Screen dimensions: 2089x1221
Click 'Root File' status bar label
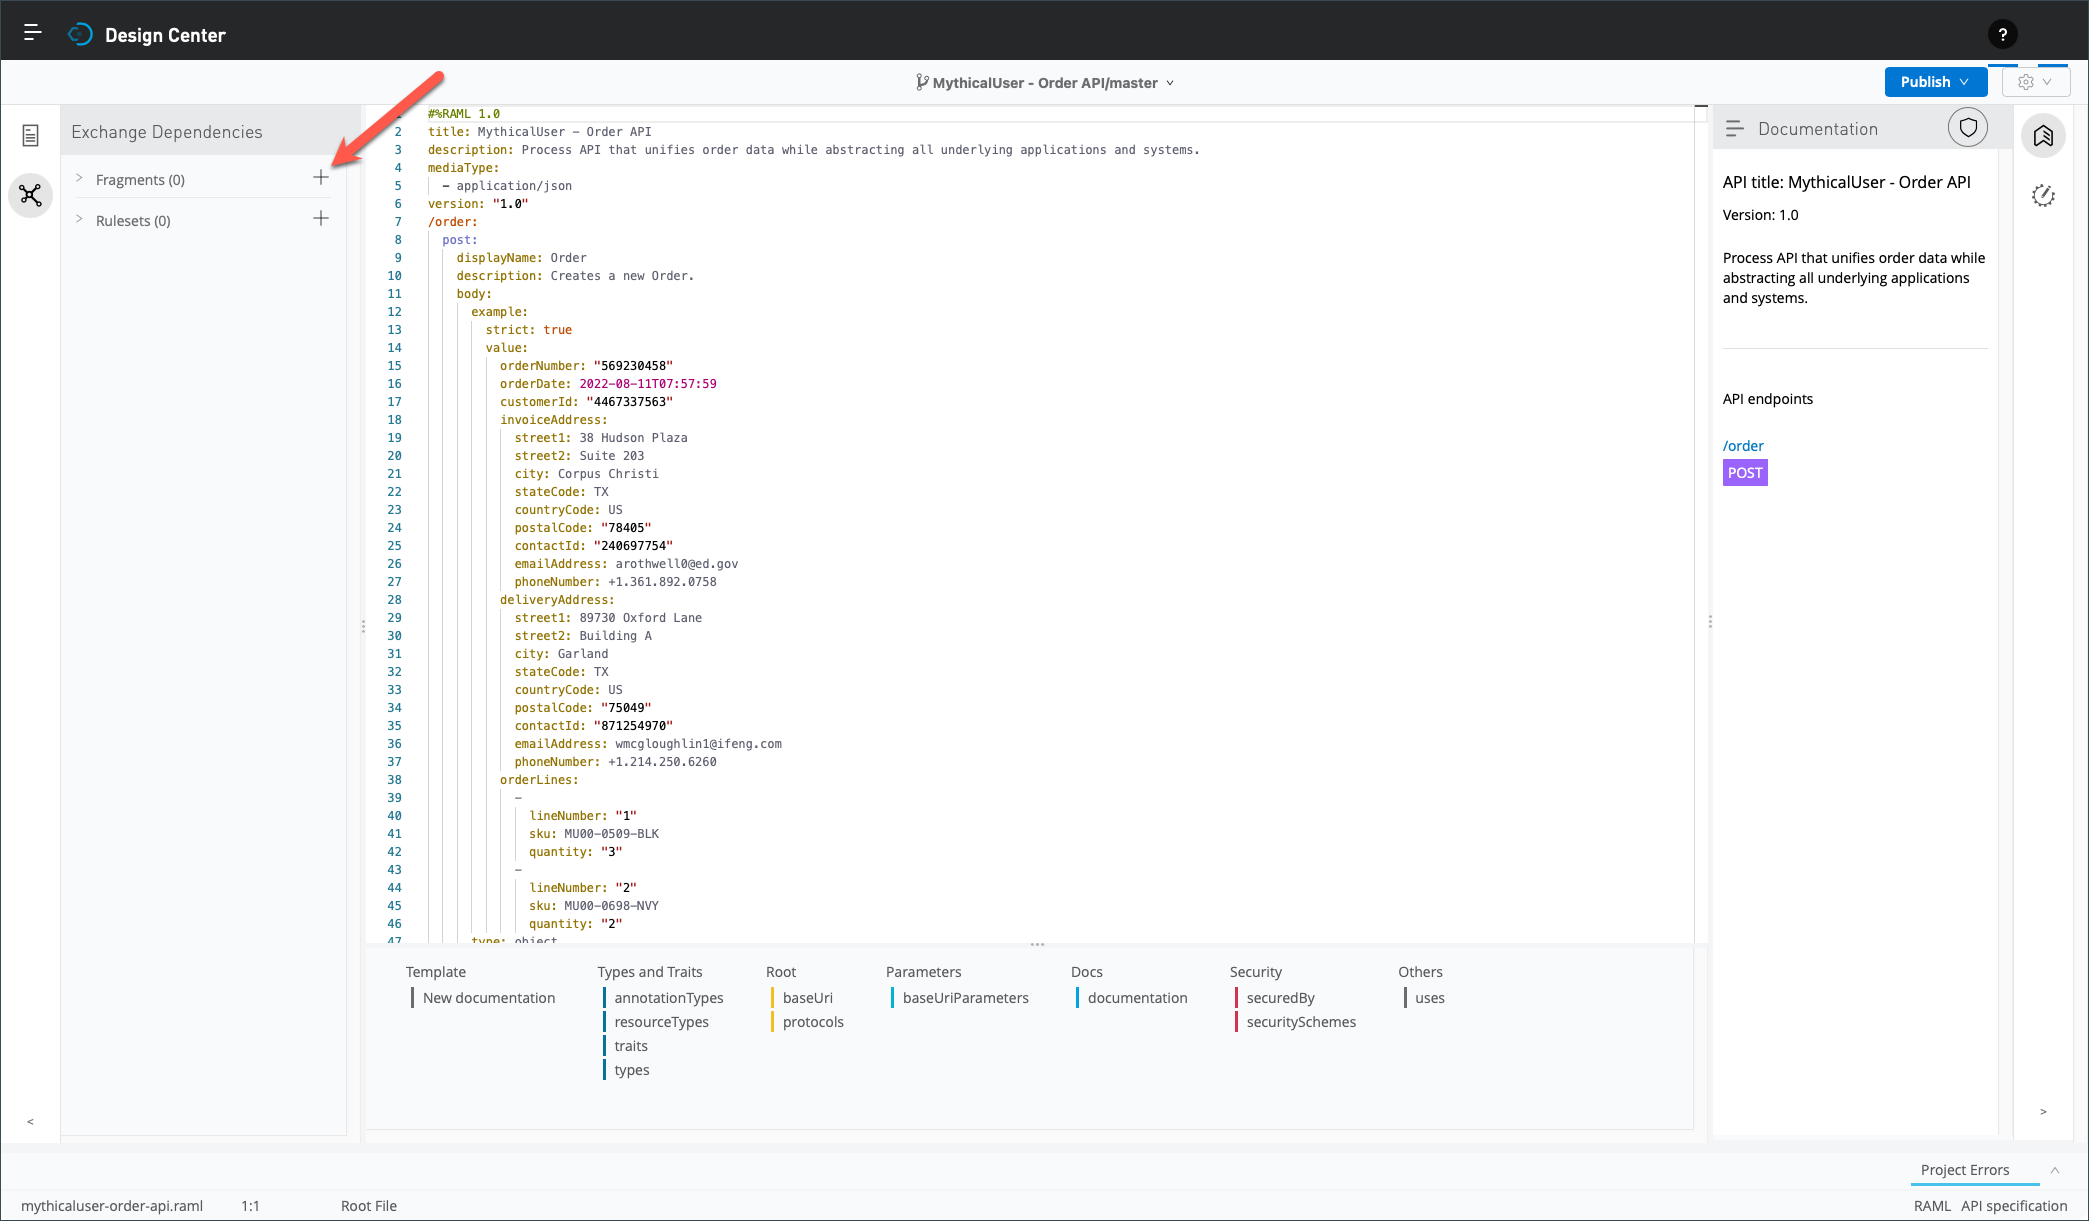tap(369, 1206)
